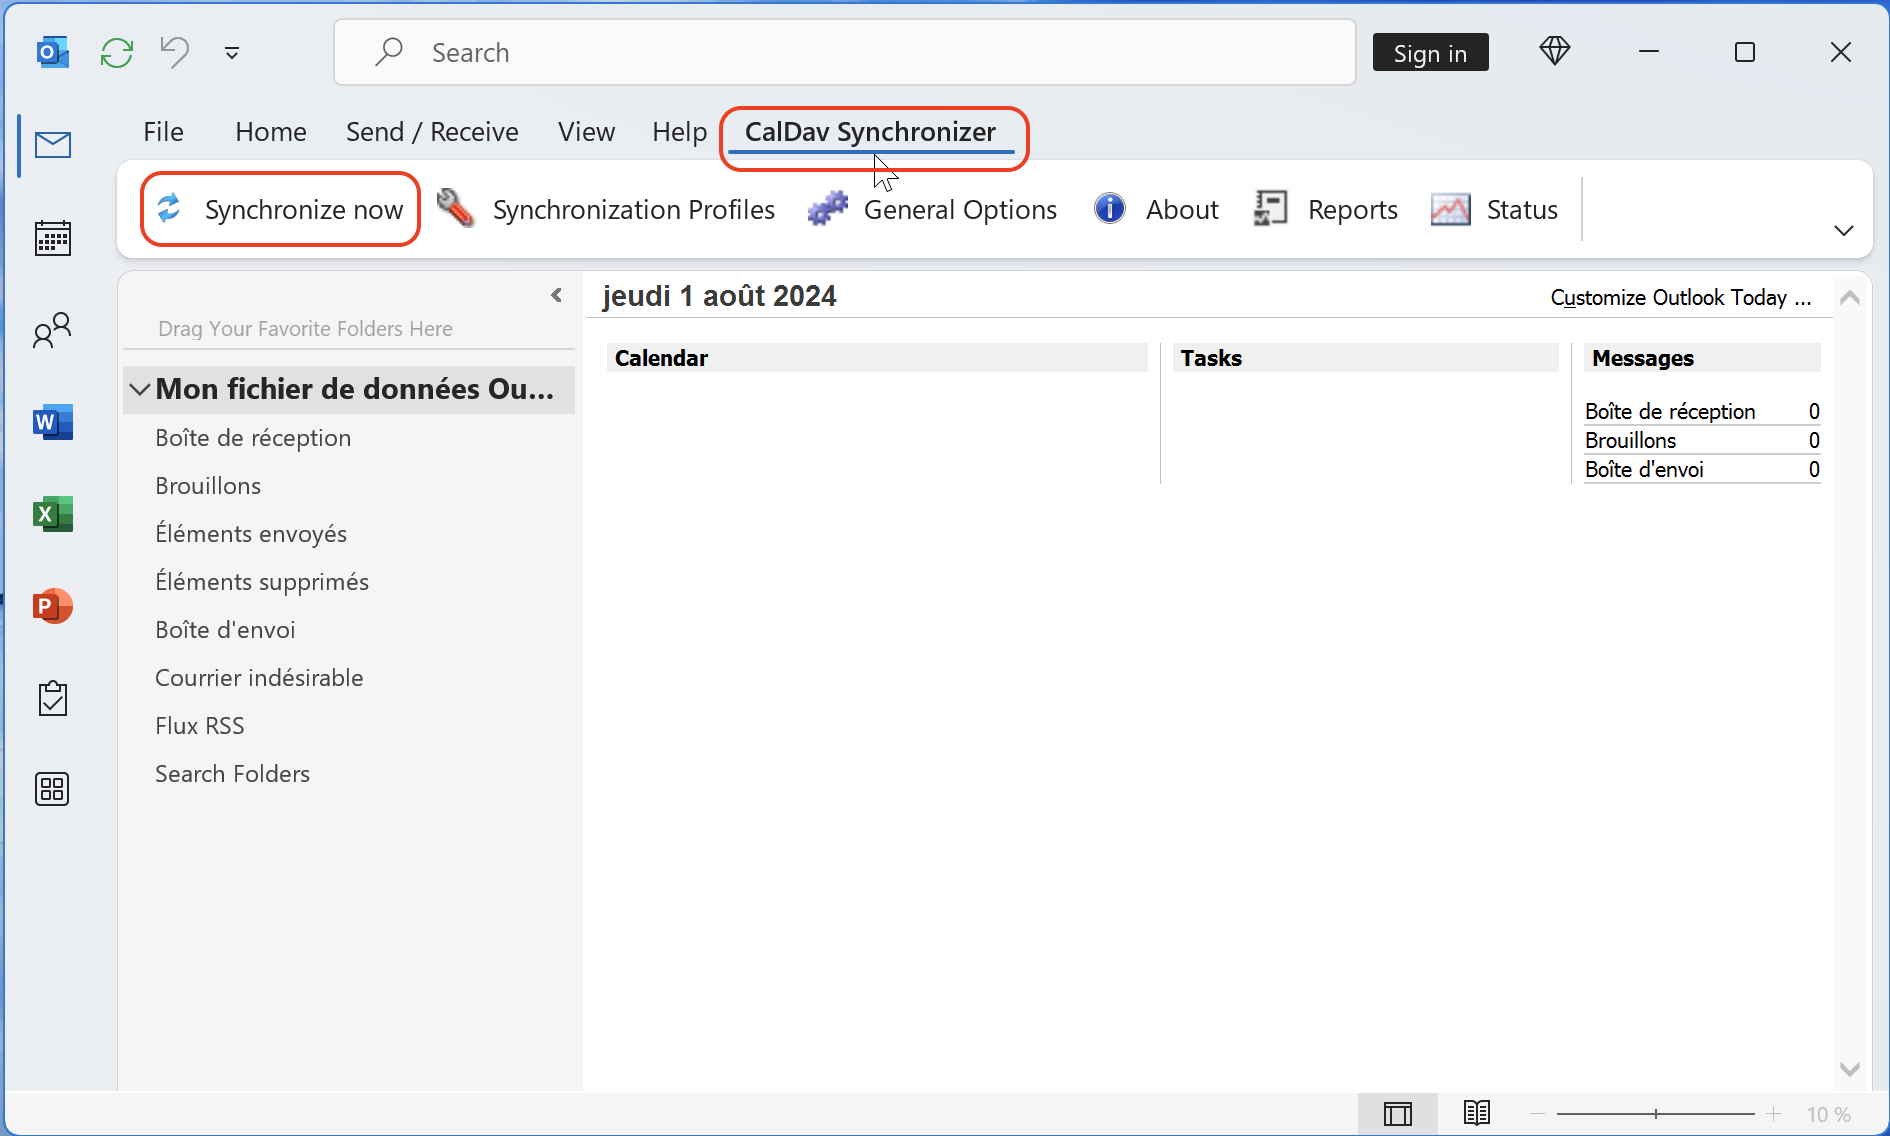Launch Excel from the sidebar
This screenshot has width=1890, height=1136.
pos(53,514)
